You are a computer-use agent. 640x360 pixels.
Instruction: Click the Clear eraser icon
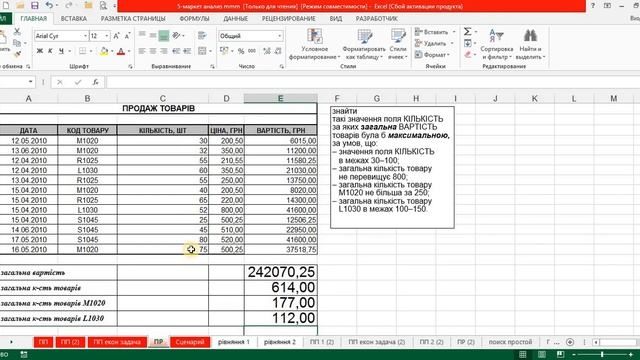[468, 54]
